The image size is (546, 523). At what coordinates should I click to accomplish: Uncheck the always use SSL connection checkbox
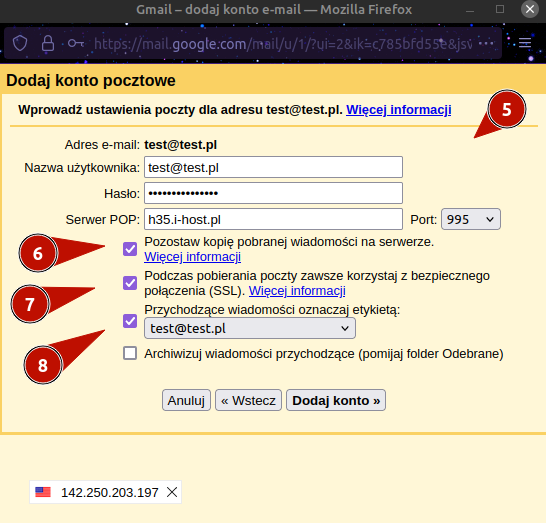(x=130, y=283)
